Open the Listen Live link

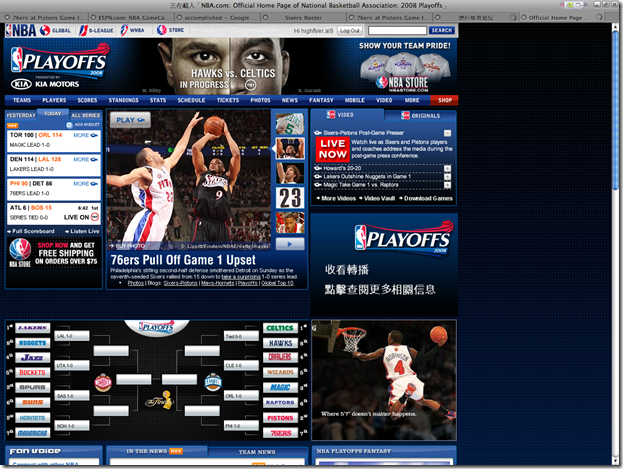click(x=83, y=231)
